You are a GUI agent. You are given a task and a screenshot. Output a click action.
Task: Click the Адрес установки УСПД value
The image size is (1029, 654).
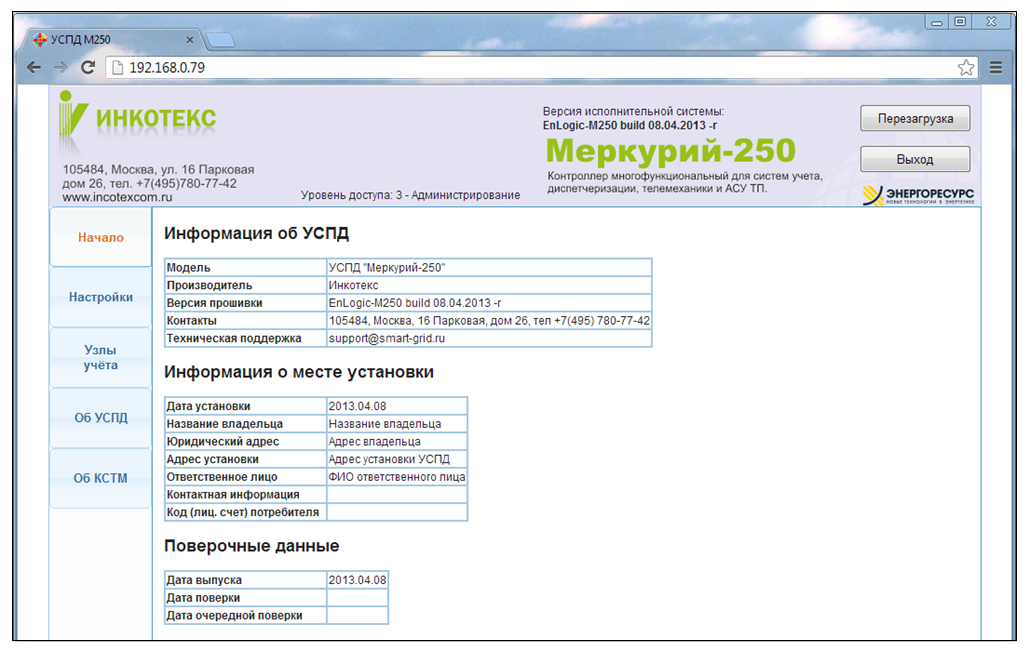(397, 459)
